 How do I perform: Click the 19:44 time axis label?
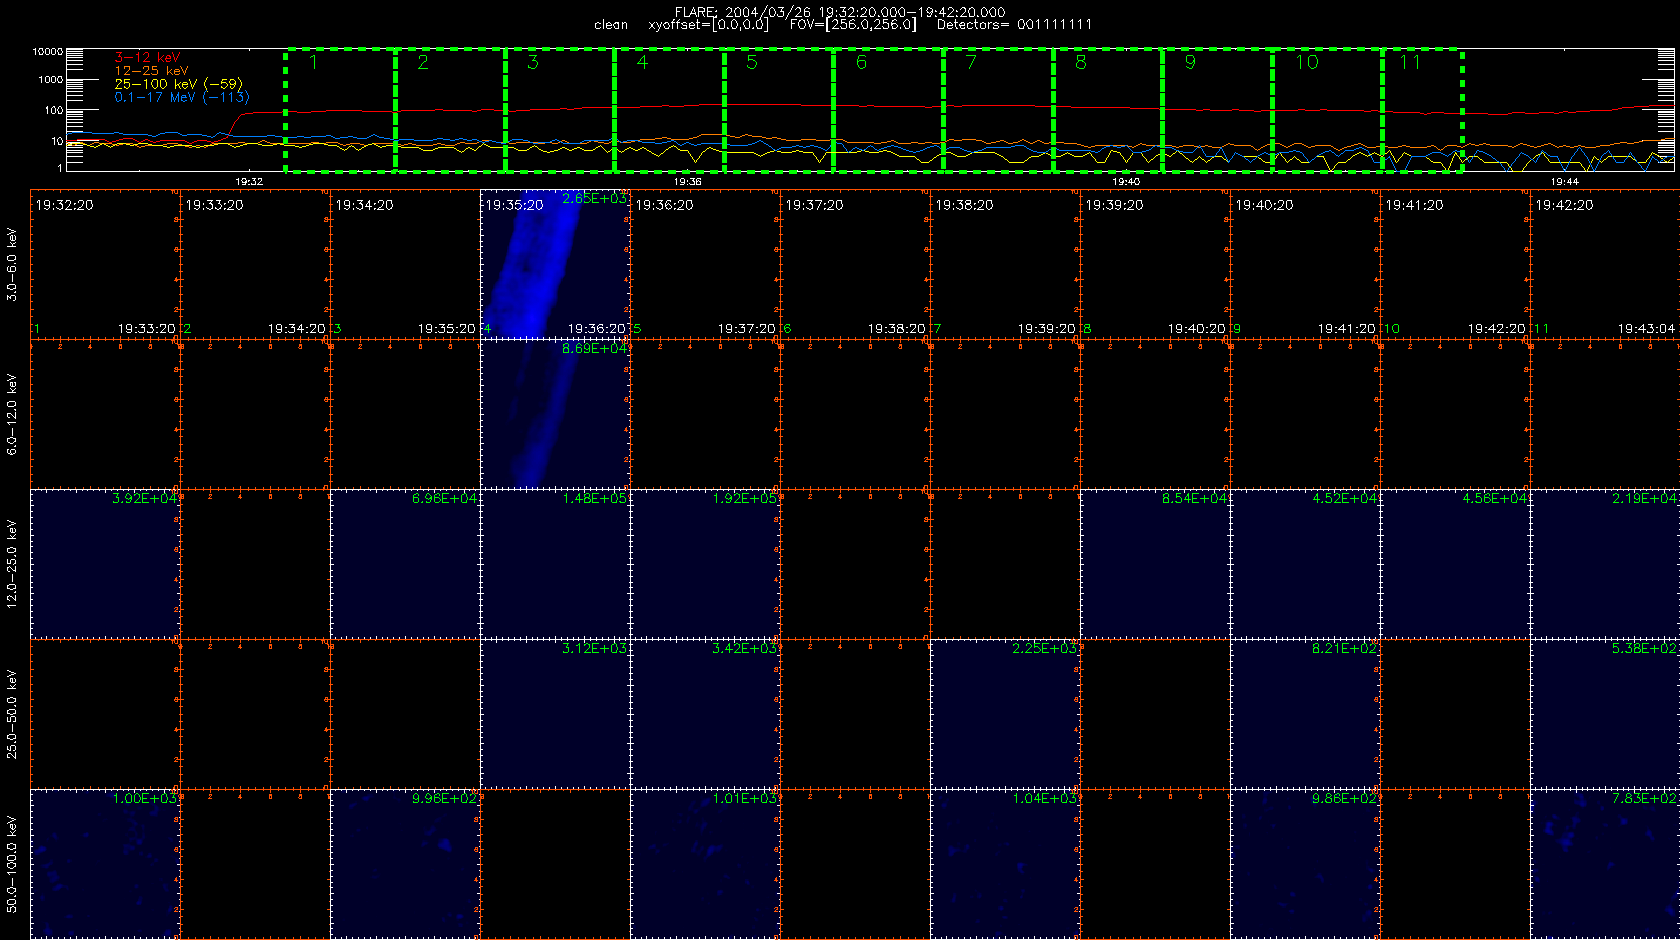pos(1564,181)
